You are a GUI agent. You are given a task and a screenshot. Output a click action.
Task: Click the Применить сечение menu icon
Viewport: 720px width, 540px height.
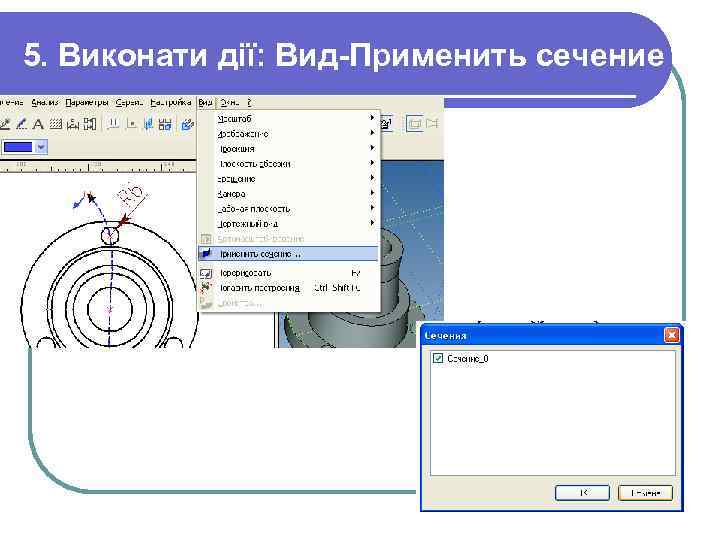point(207,253)
